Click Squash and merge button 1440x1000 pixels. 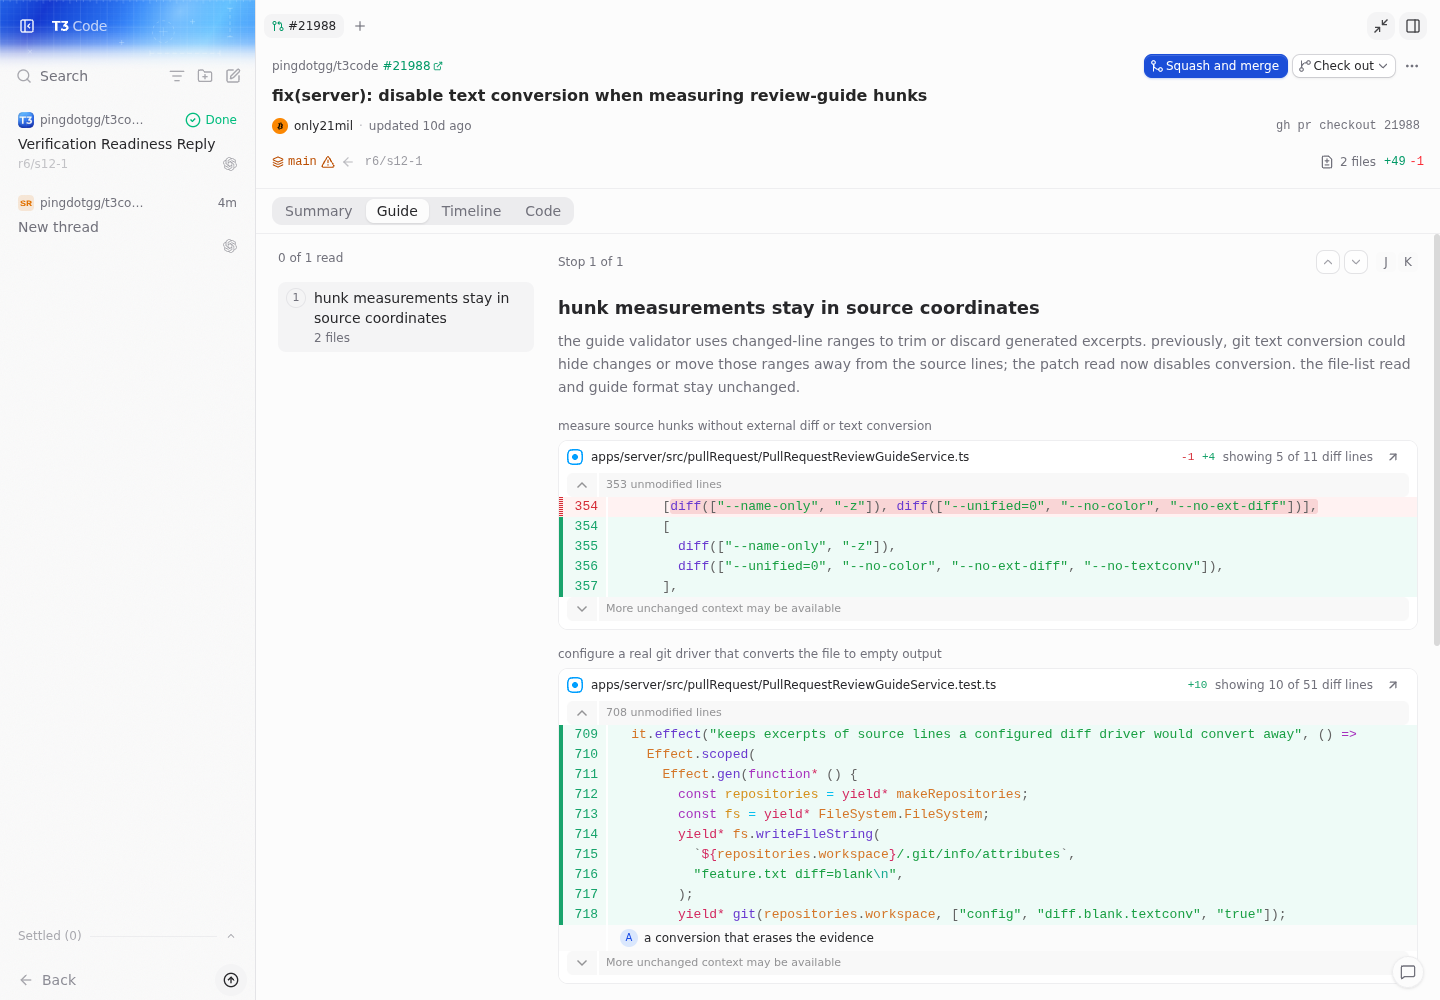click(1215, 66)
